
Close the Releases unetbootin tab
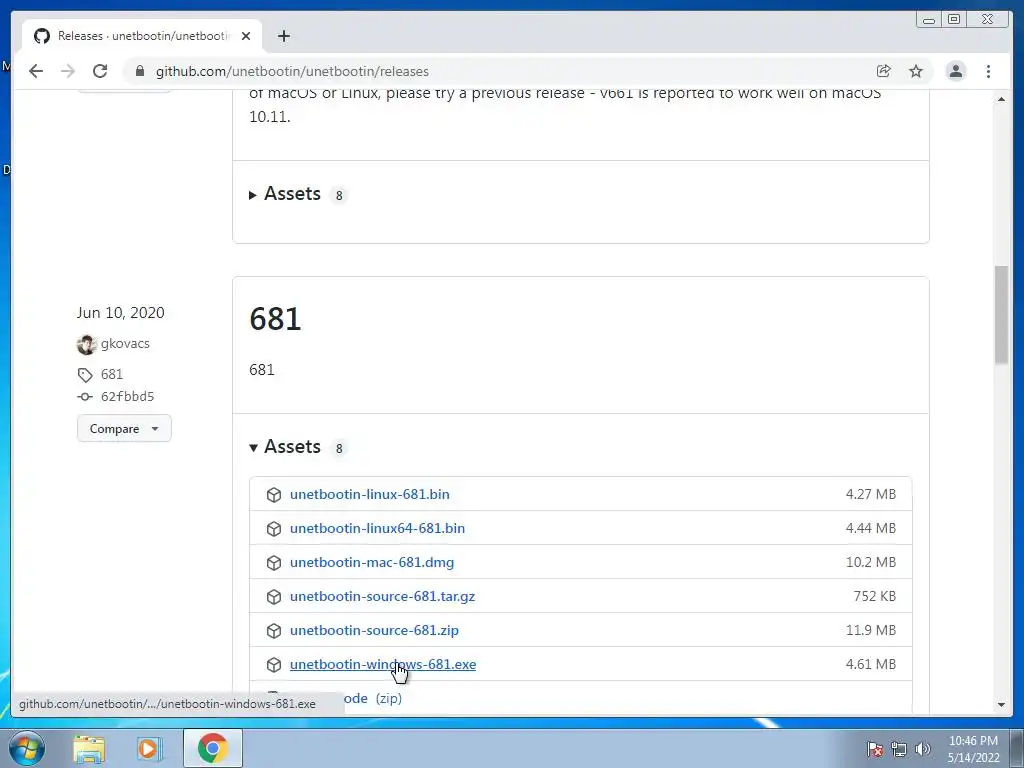[246, 36]
